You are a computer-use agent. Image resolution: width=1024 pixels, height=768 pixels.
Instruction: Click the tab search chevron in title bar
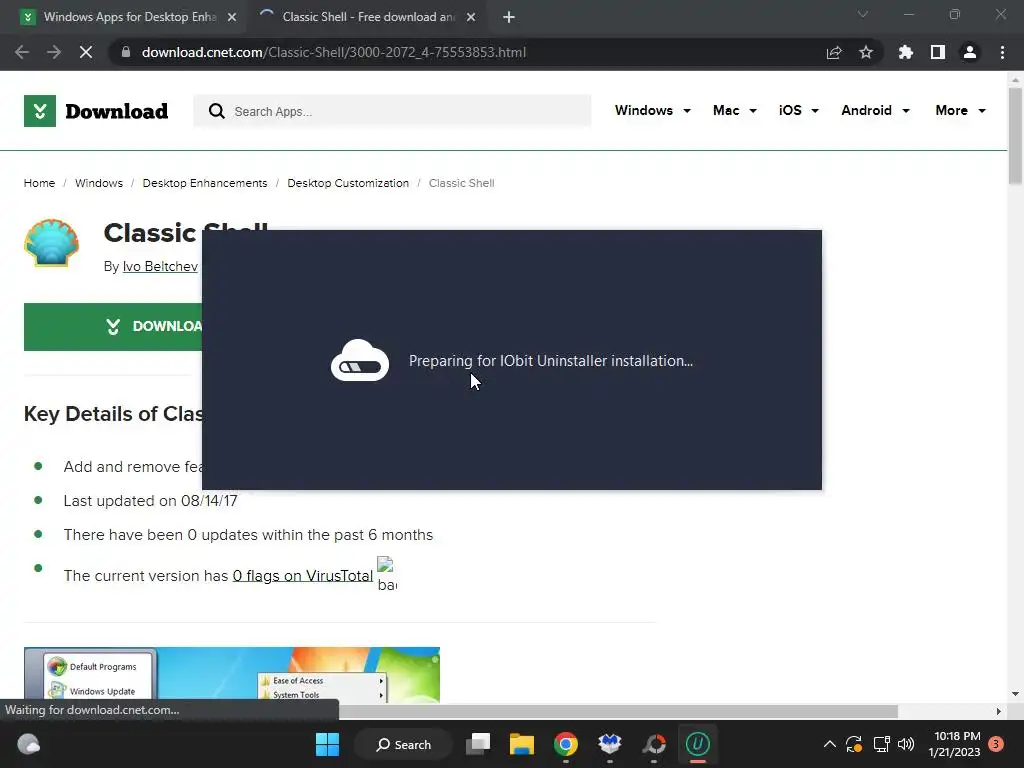863,14
